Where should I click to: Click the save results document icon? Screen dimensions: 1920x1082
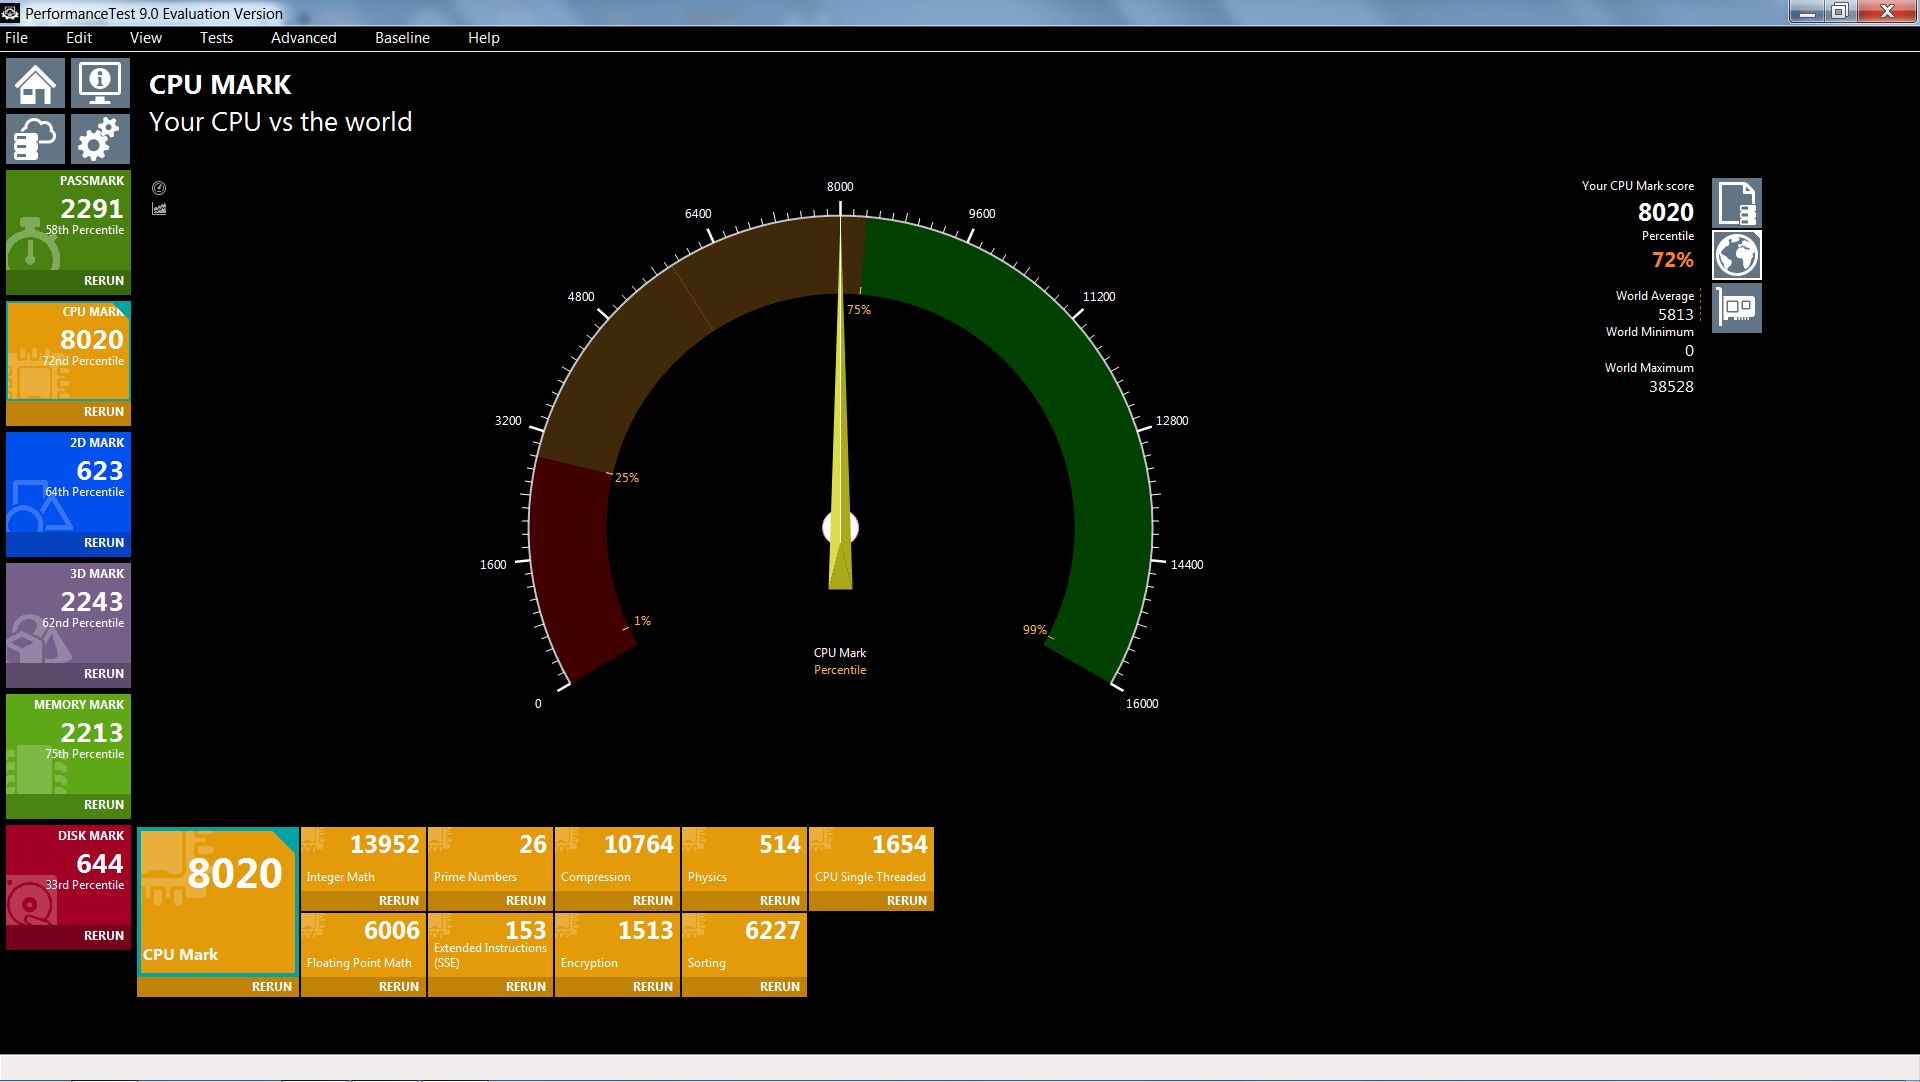pyautogui.click(x=1737, y=204)
